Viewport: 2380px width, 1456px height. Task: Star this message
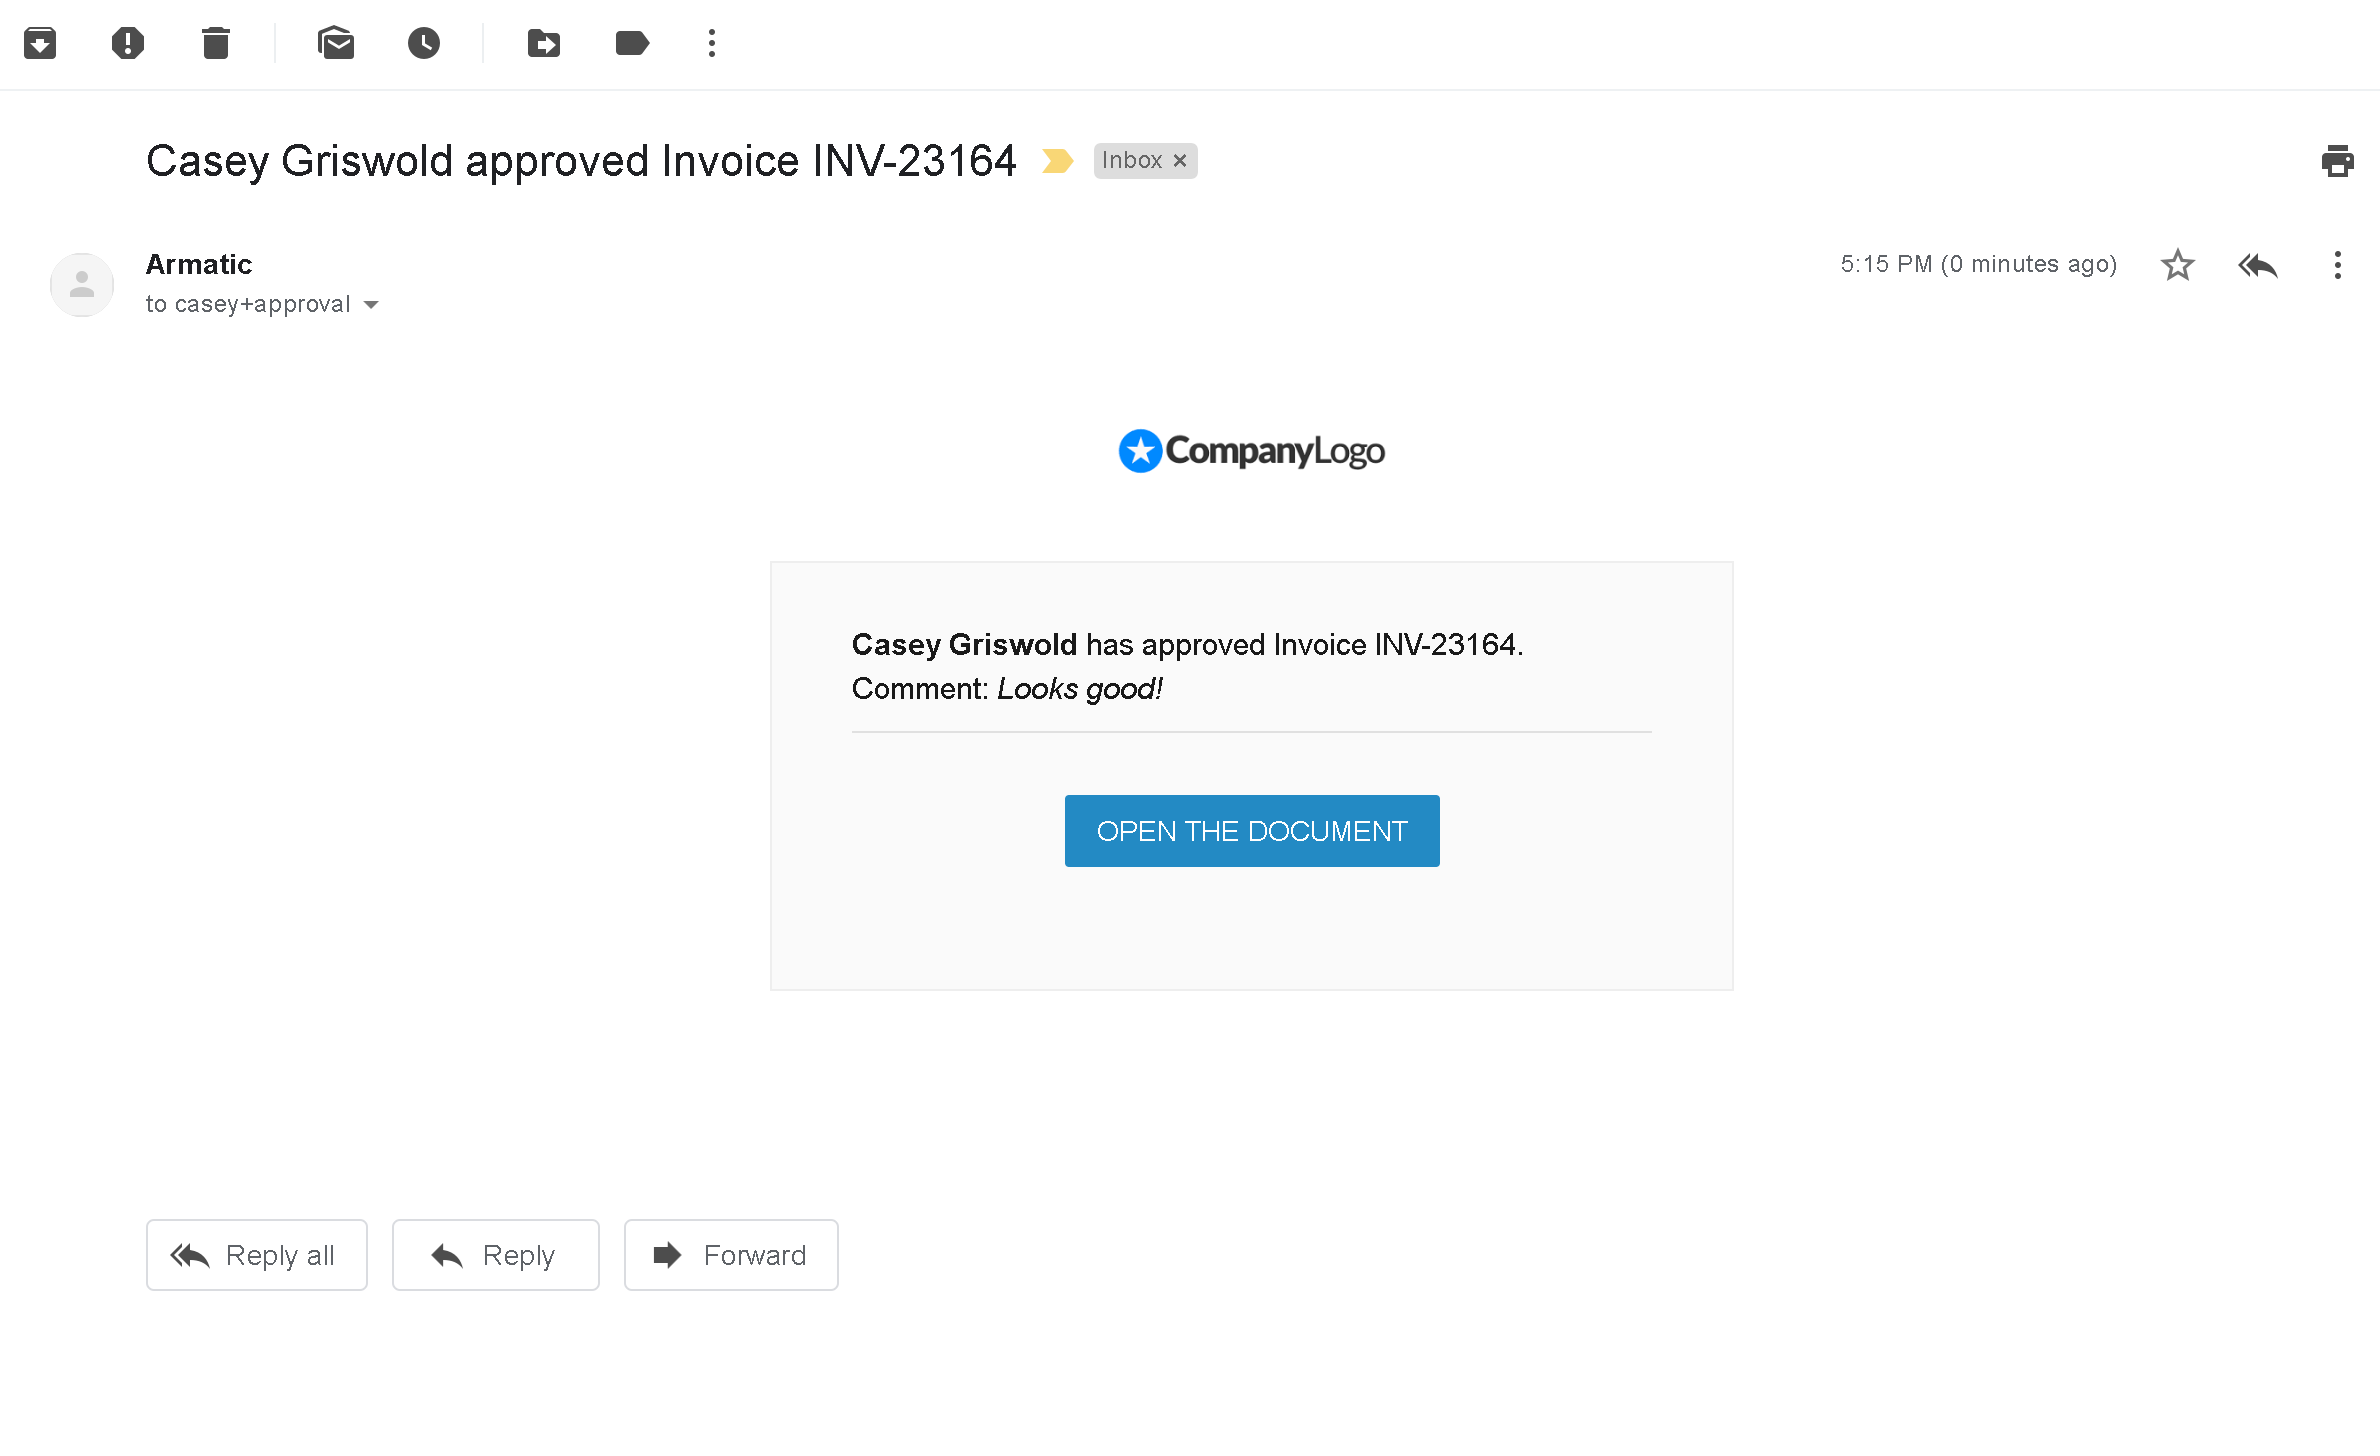(2178, 265)
